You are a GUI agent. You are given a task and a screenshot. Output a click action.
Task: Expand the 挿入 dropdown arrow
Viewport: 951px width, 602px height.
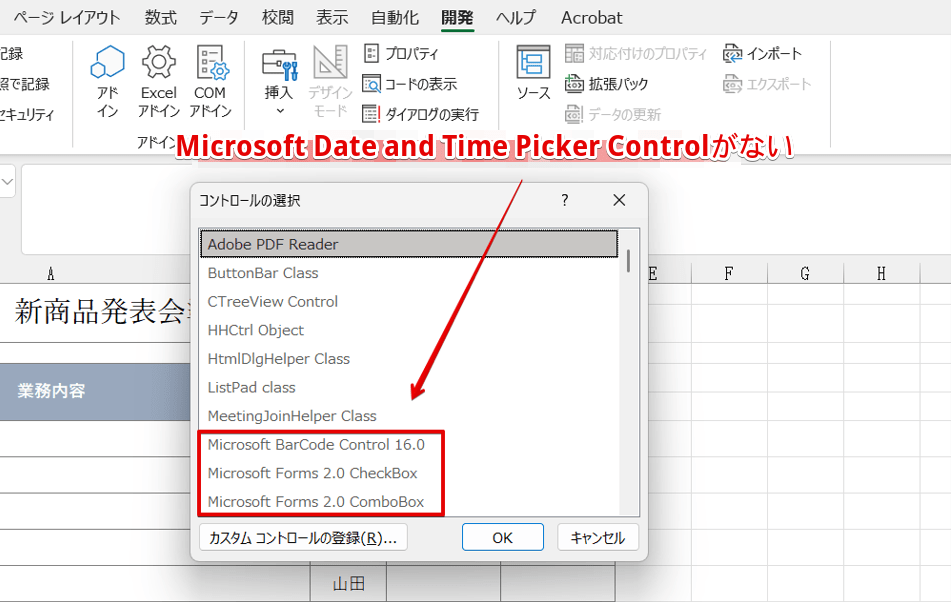(x=280, y=111)
